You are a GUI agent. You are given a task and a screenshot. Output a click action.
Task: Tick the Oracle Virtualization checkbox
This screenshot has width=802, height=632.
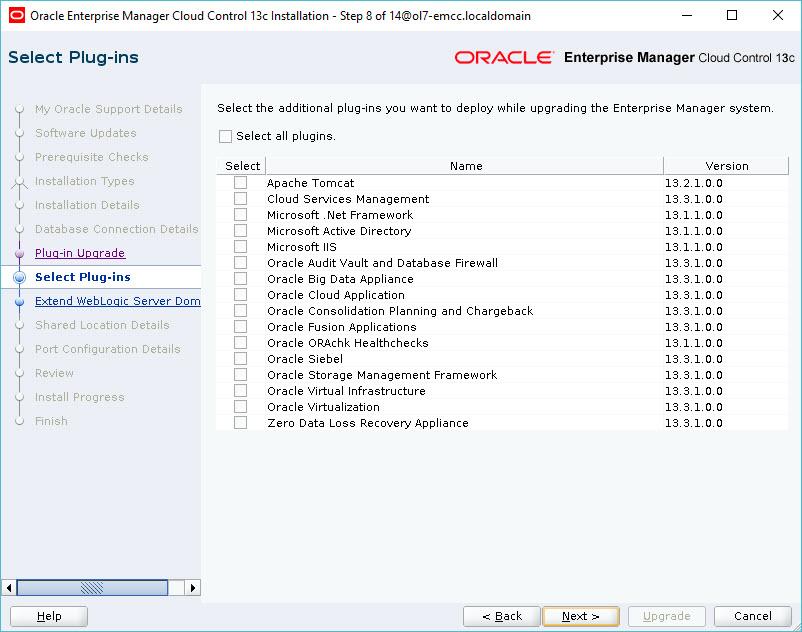pos(240,407)
